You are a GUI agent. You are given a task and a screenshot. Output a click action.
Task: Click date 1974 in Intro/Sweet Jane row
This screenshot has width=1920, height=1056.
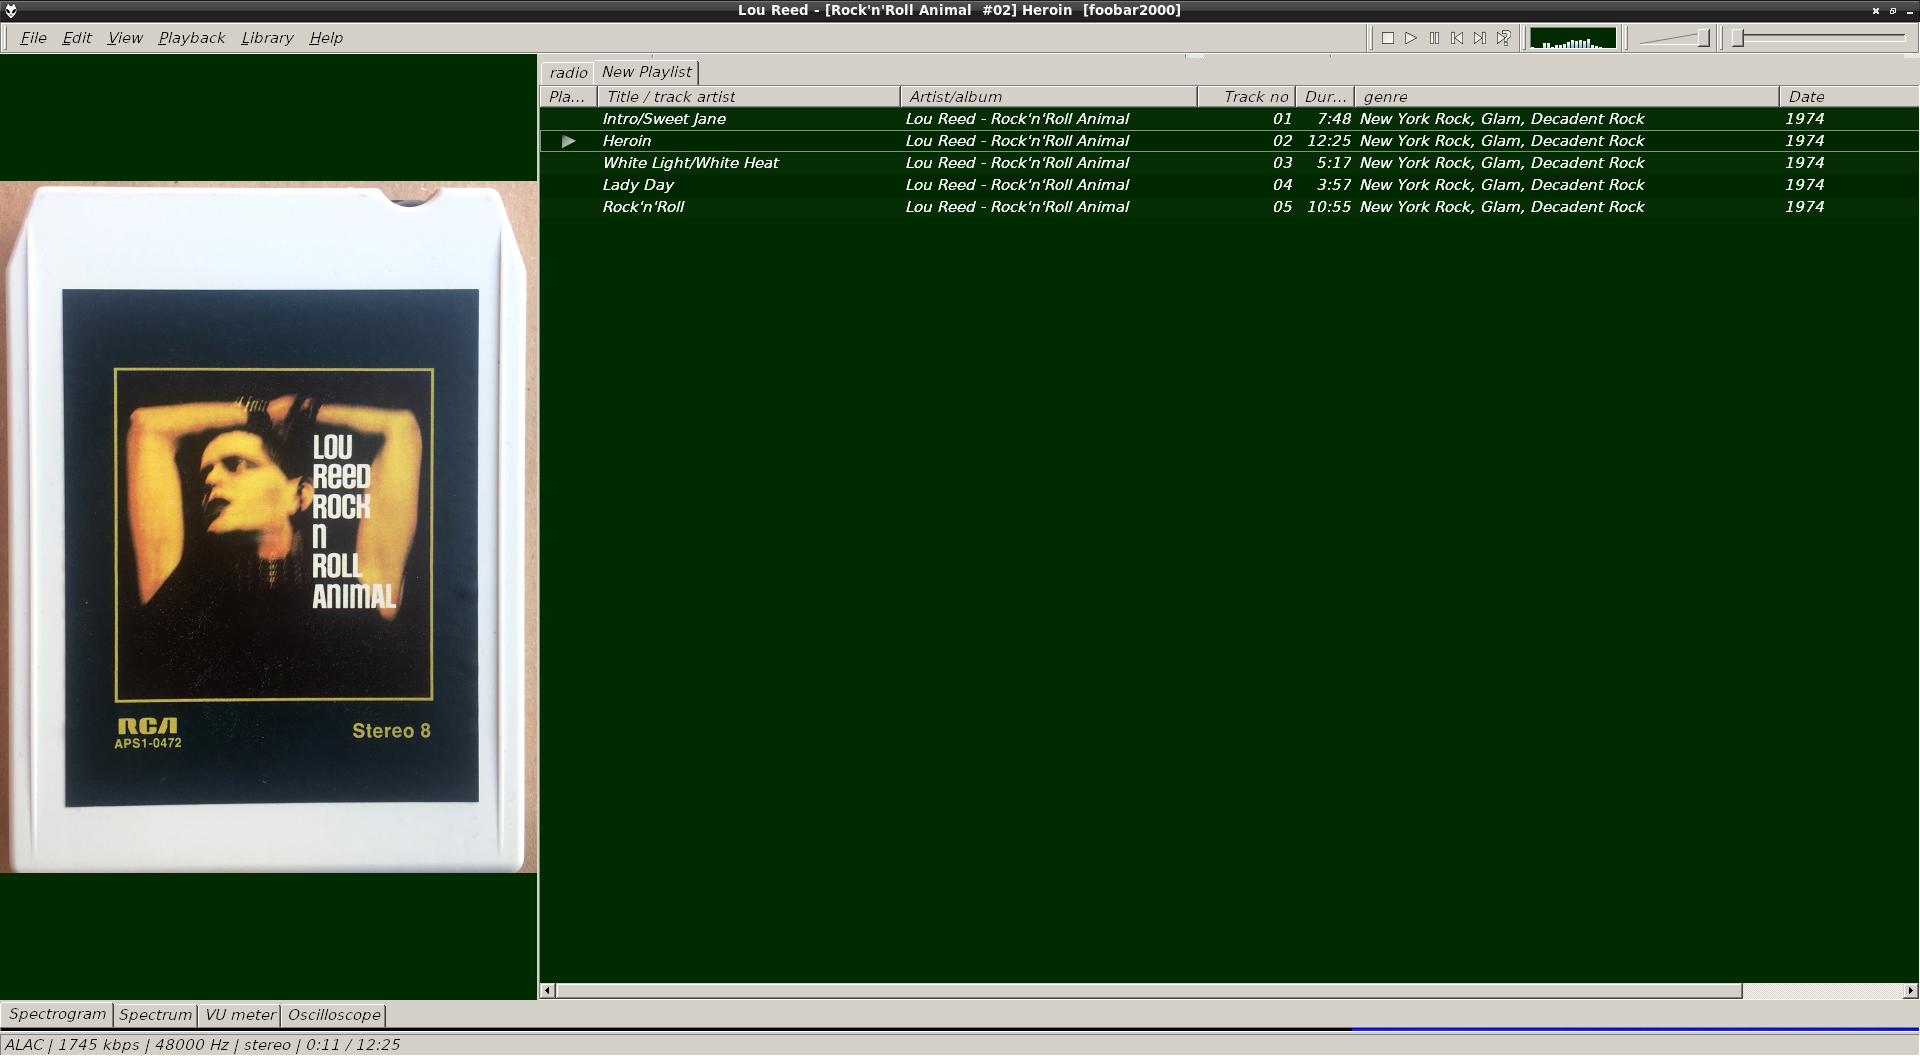tap(1805, 119)
